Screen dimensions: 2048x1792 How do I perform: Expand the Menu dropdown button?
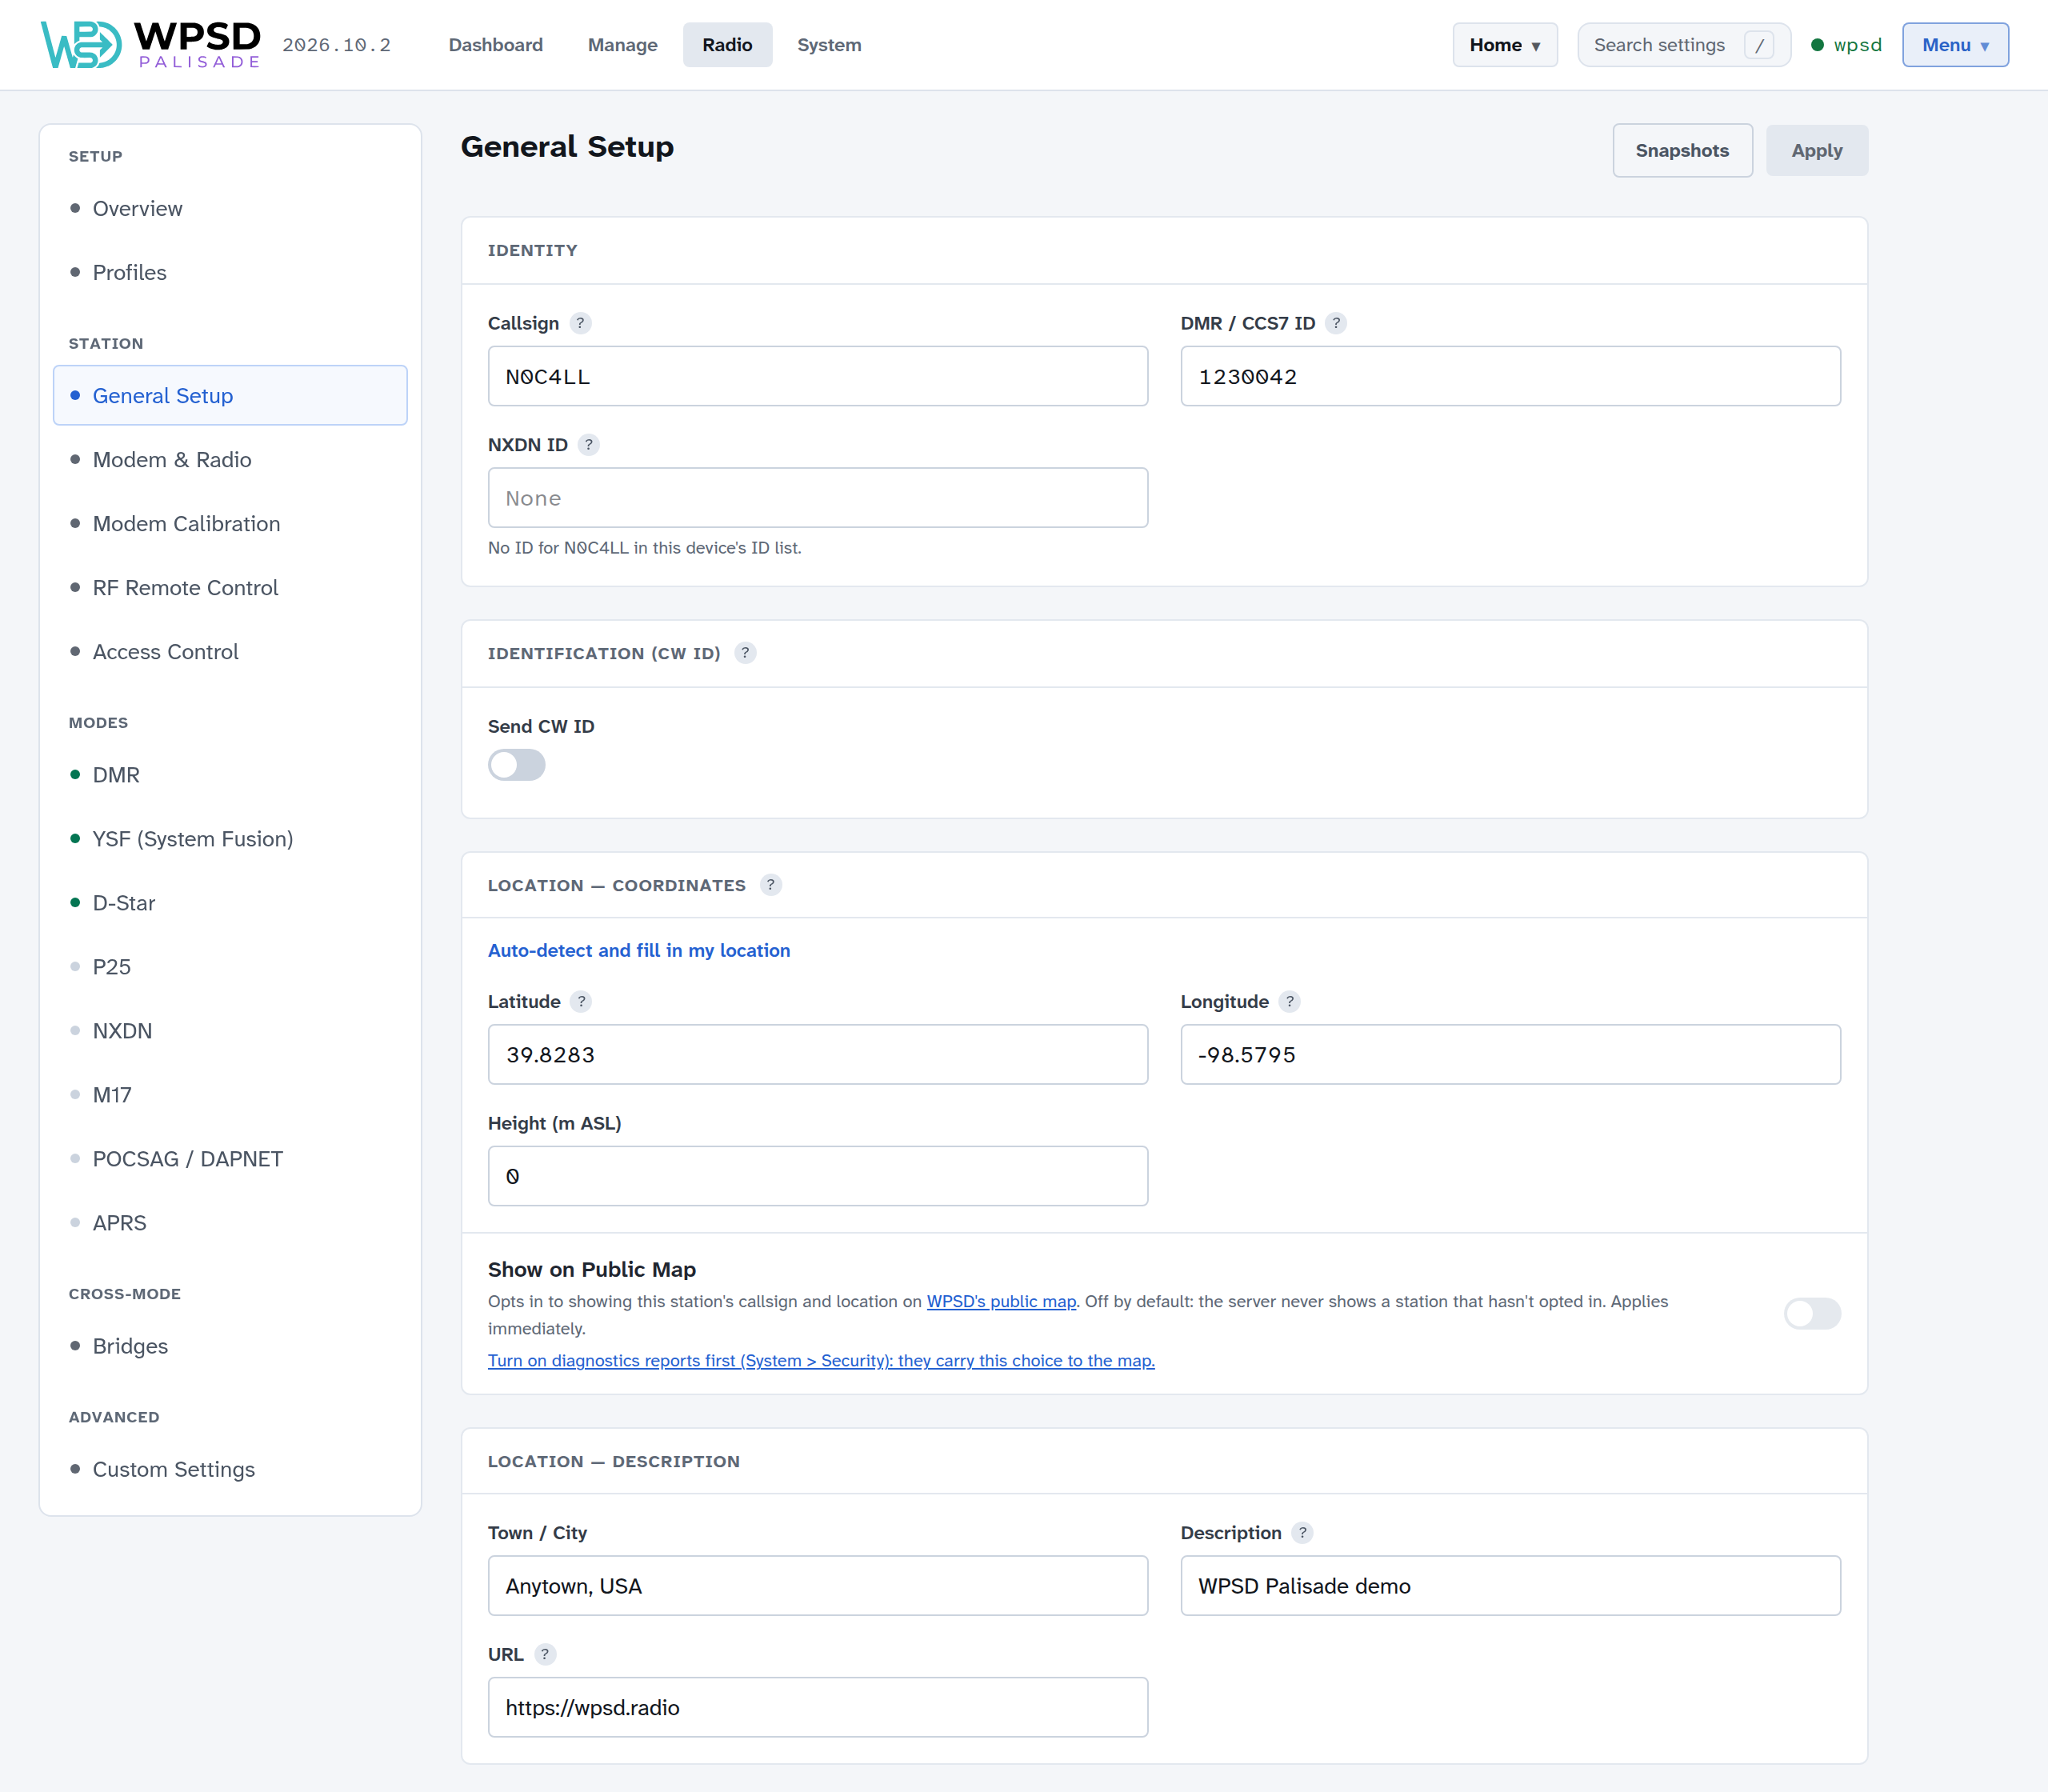point(1955,45)
